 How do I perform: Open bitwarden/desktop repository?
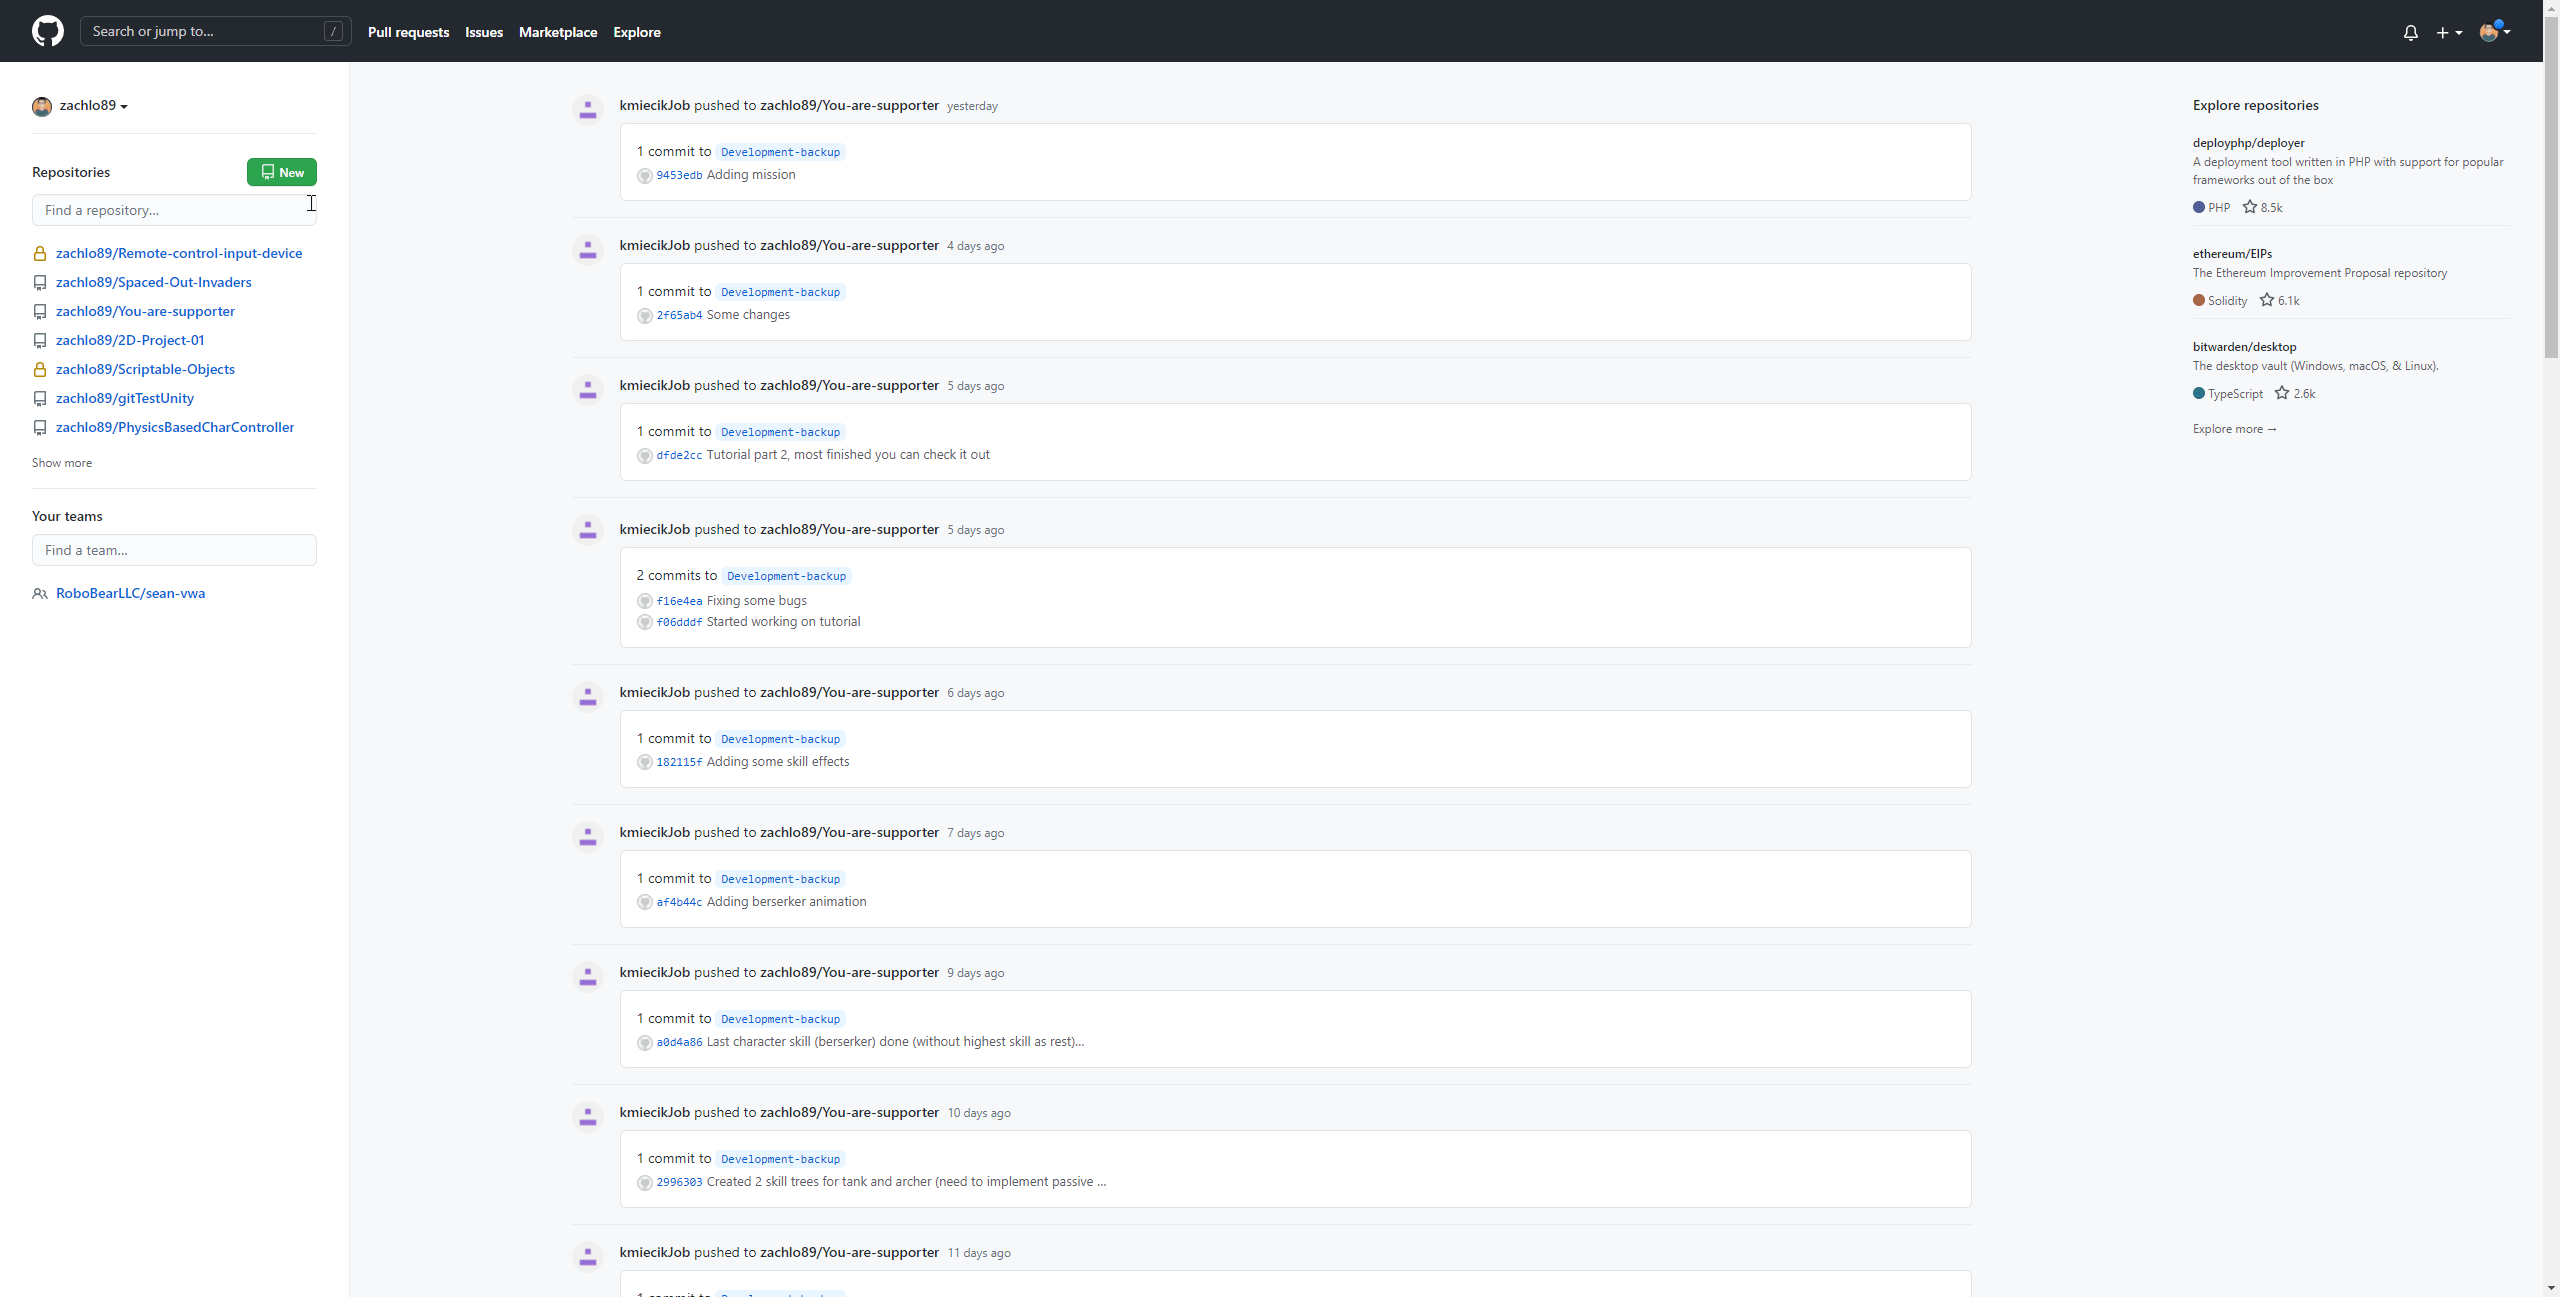2244,347
